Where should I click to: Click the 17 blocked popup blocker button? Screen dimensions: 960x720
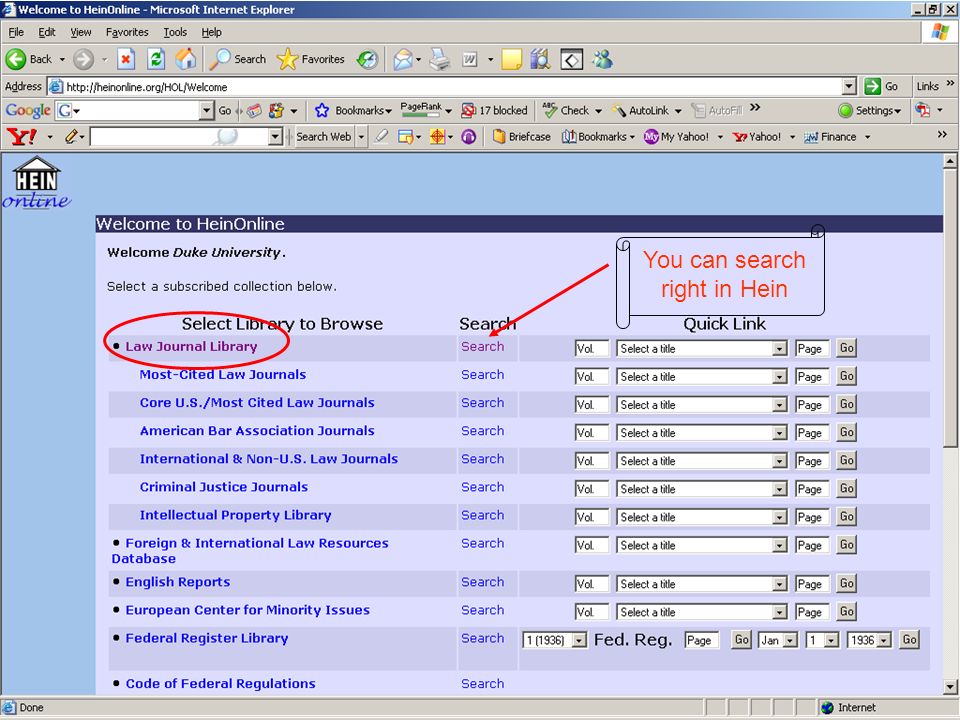point(494,110)
